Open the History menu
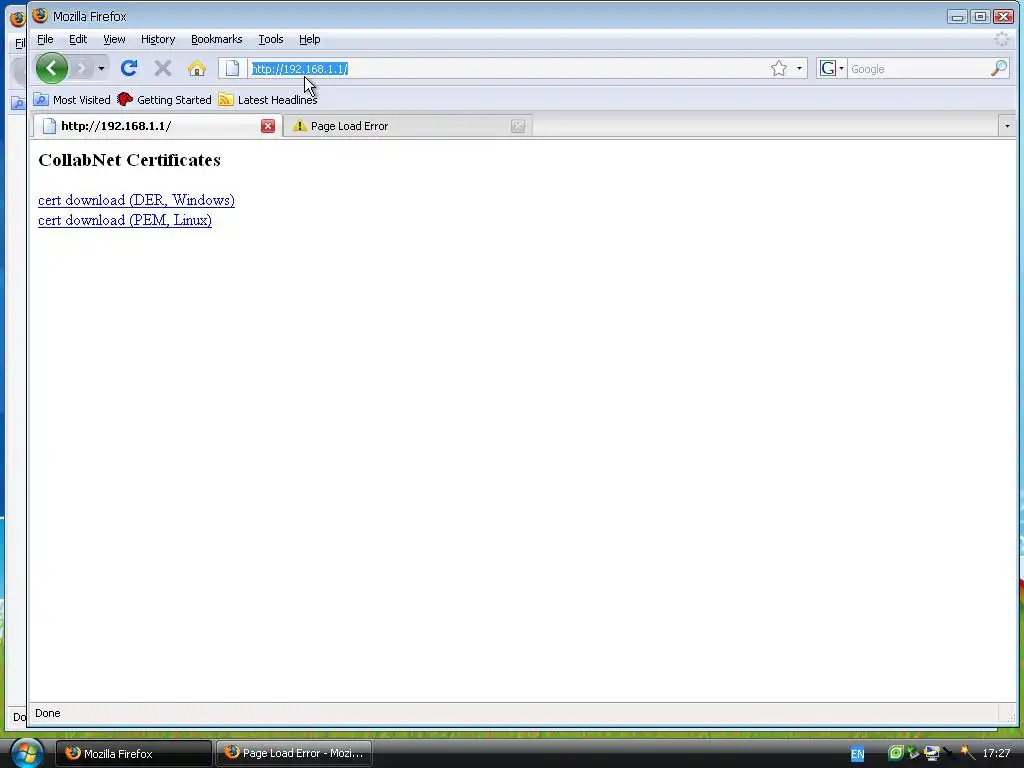1024x768 pixels. (158, 39)
